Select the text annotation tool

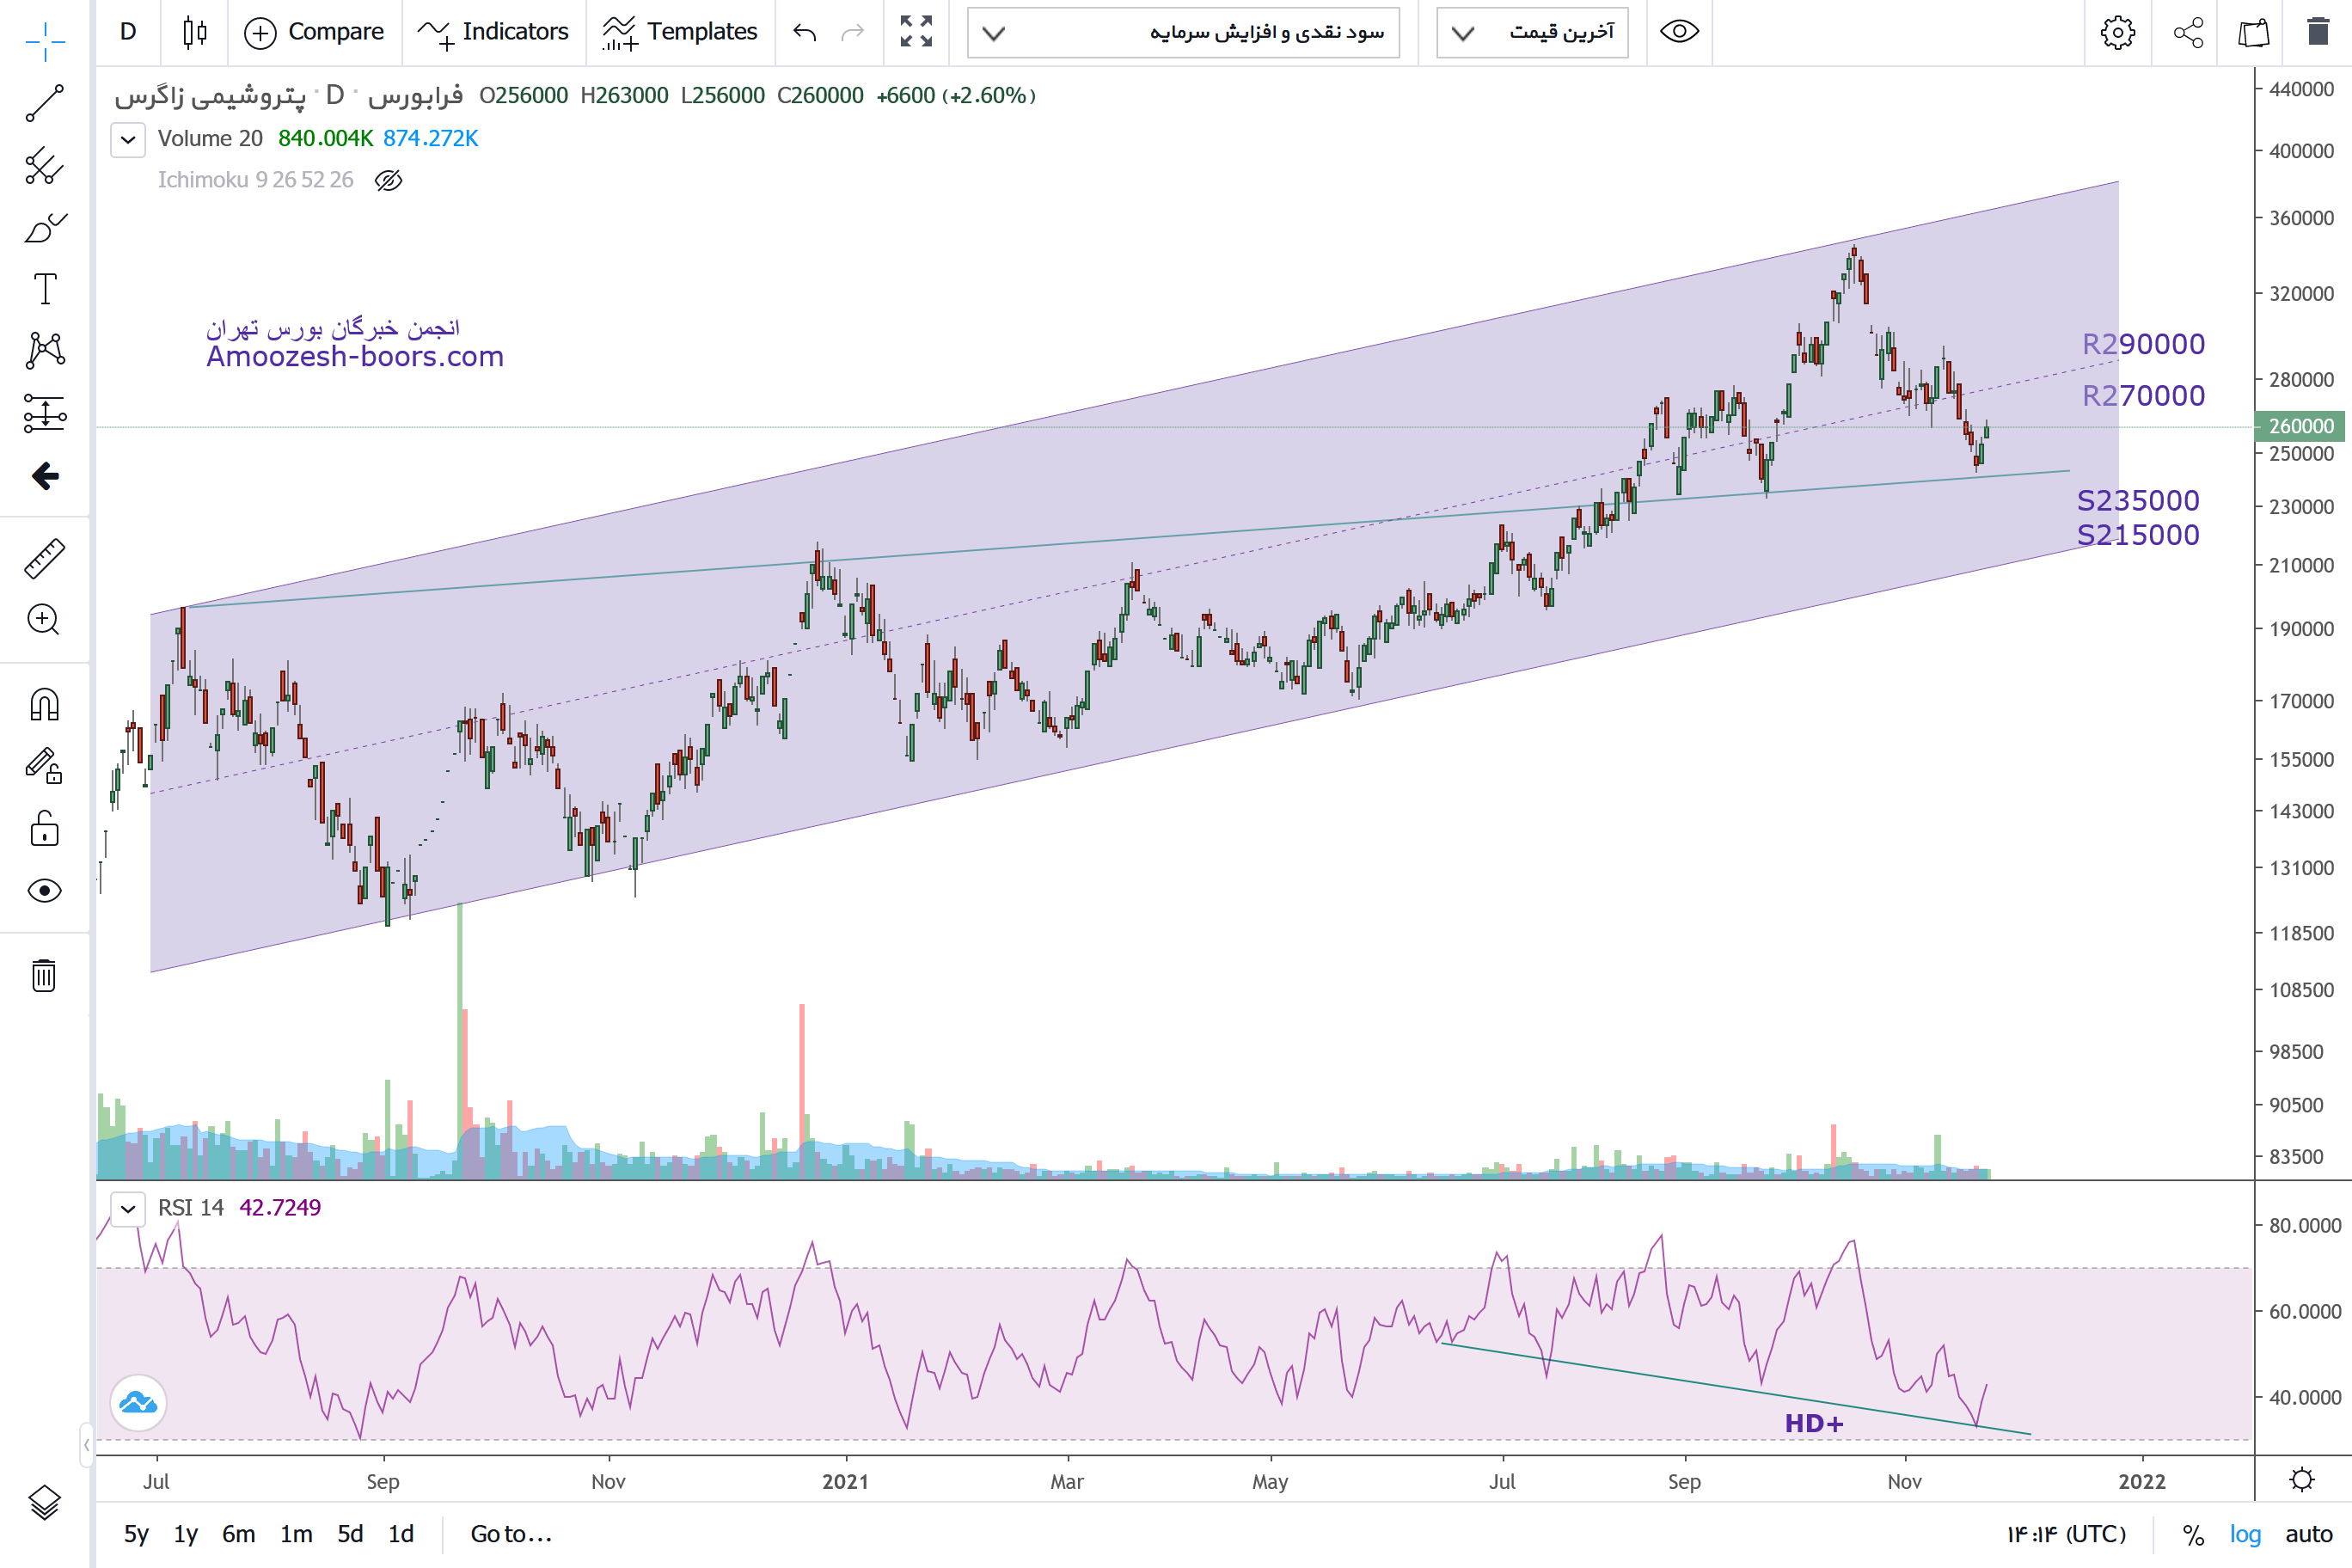tap(45, 289)
